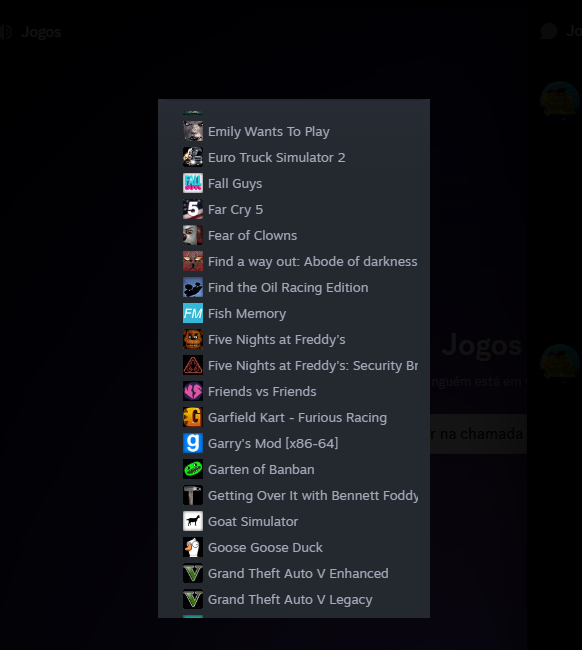The width and height of the screenshot is (582, 650).
Task: Open the Jogos channel header
Action: [41, 32]
